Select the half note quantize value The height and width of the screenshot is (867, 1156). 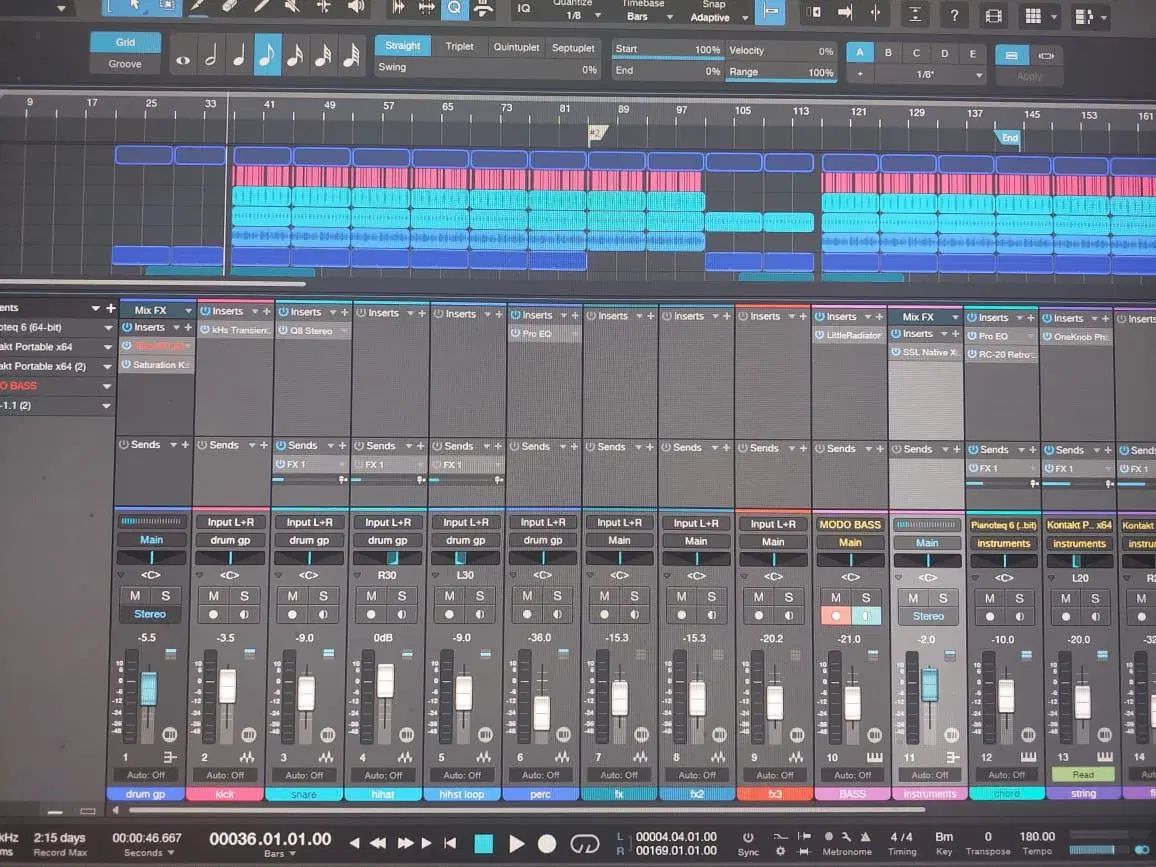point(211,57)
